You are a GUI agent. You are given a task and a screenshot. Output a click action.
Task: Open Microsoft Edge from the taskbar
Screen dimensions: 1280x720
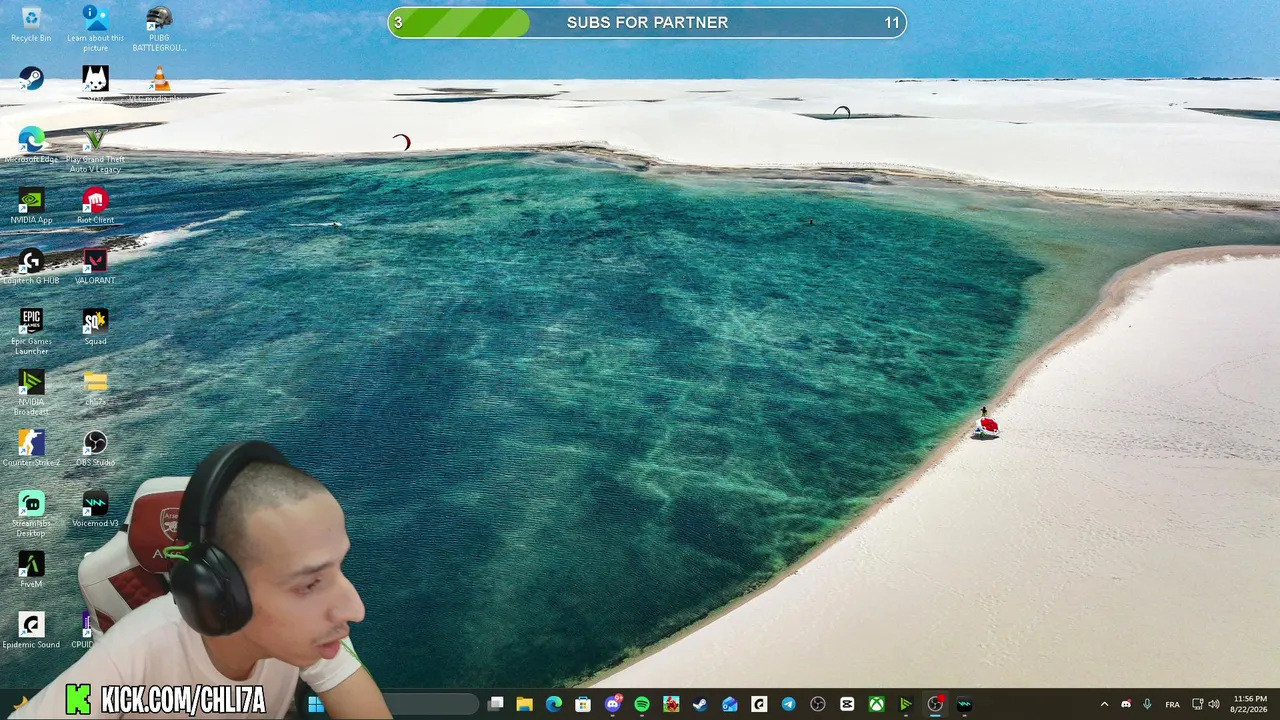coord(553,704)
